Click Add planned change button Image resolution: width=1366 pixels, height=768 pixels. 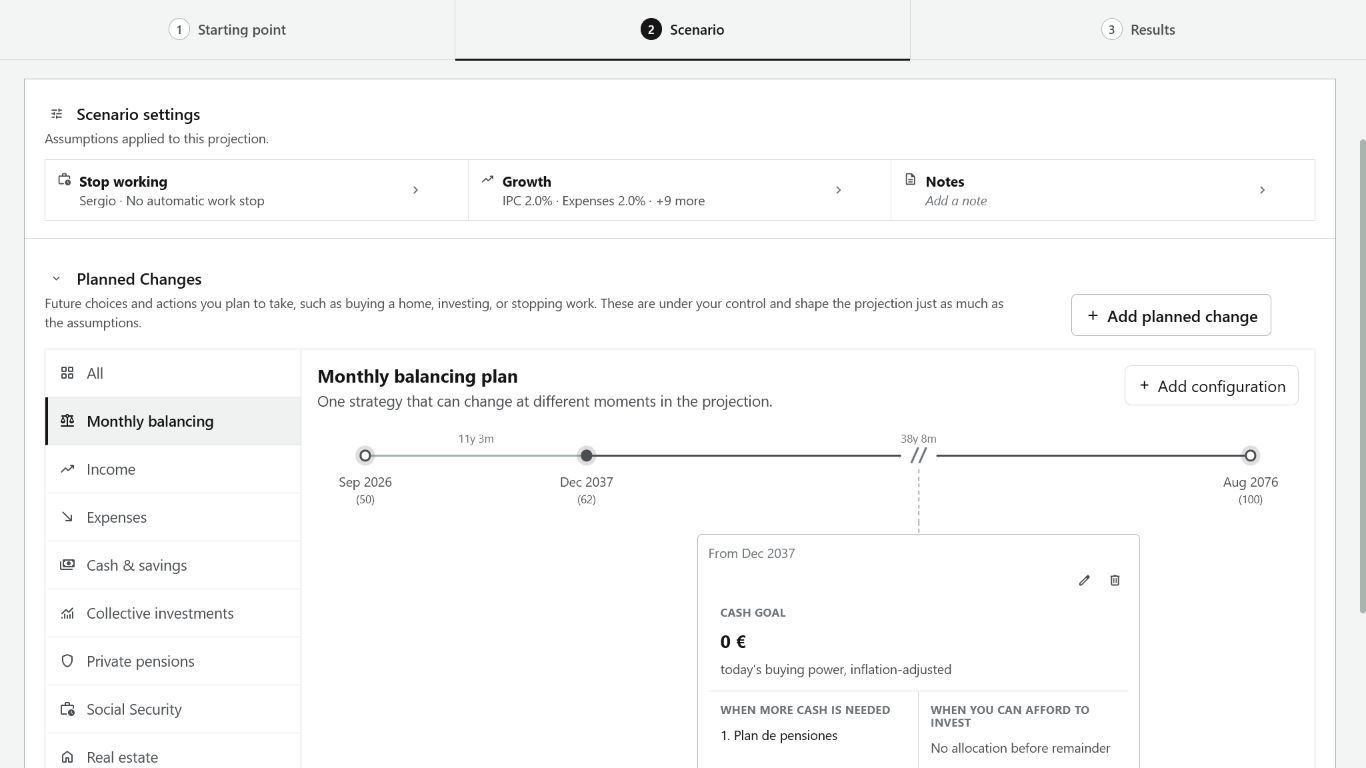1171,315
